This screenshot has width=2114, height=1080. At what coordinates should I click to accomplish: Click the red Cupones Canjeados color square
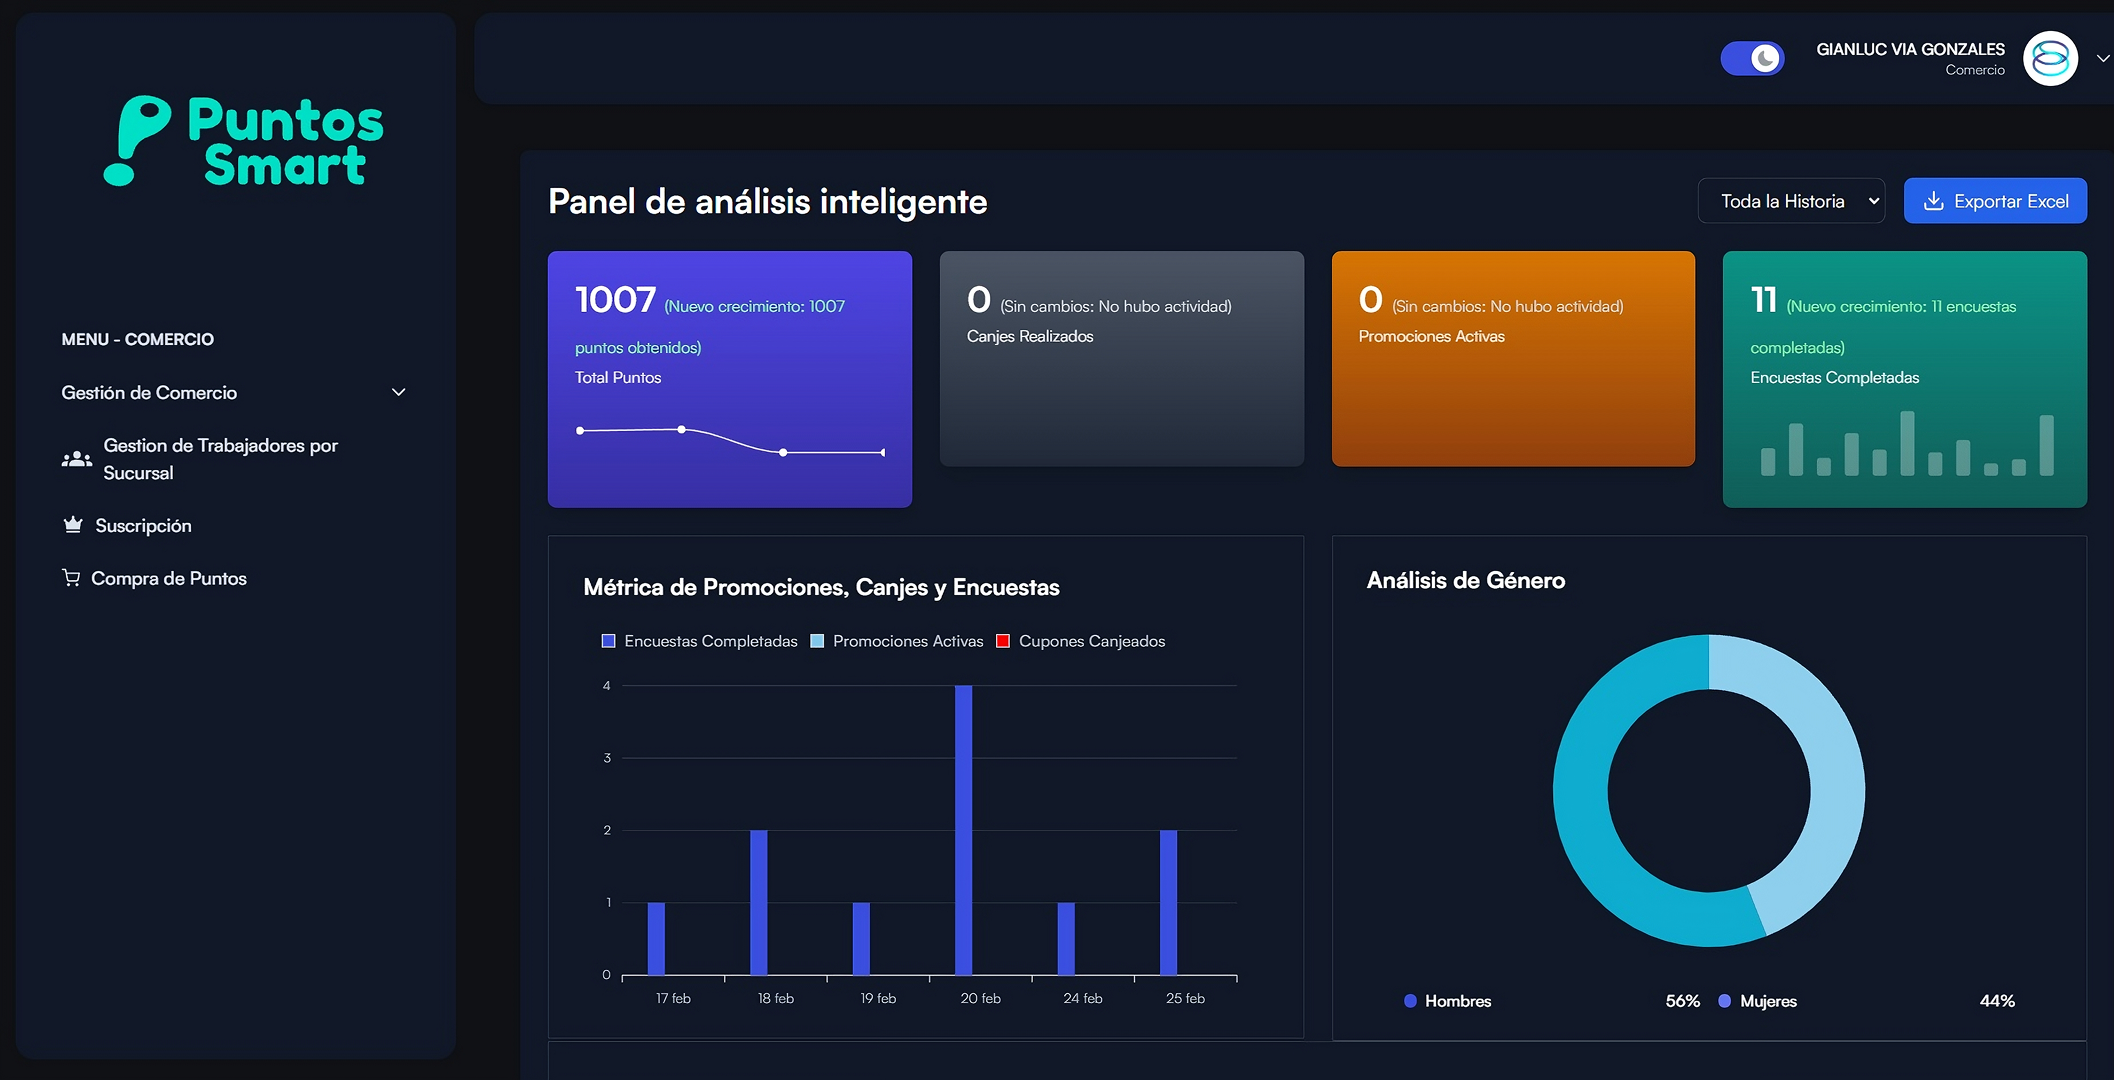pos(1003,641)
